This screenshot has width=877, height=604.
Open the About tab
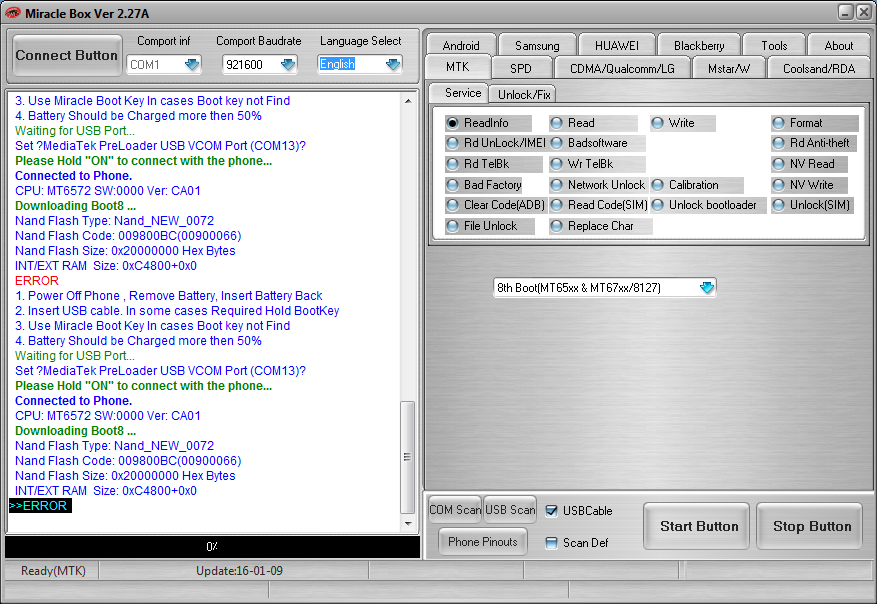point(839,45)
